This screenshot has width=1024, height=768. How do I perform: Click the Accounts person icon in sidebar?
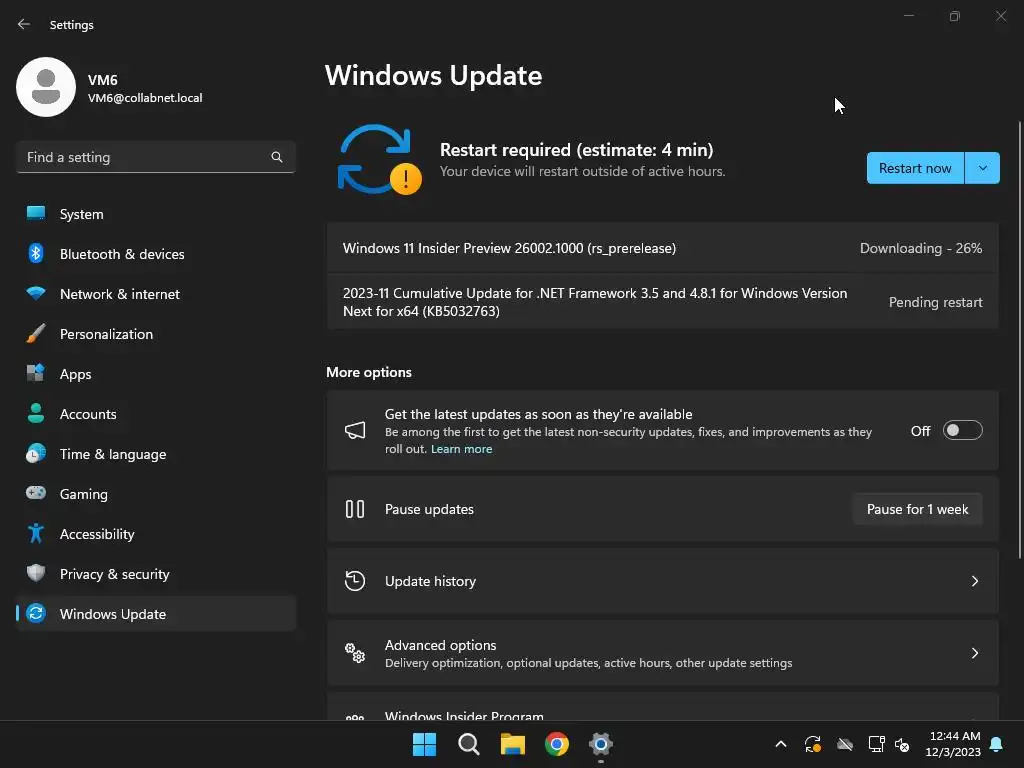[x=36, y=413]
